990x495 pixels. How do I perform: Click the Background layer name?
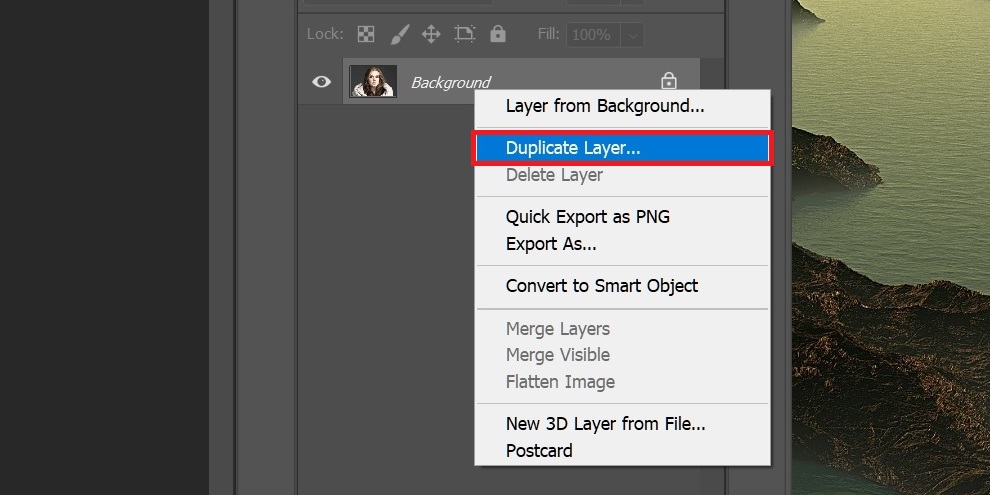point(450,83)
